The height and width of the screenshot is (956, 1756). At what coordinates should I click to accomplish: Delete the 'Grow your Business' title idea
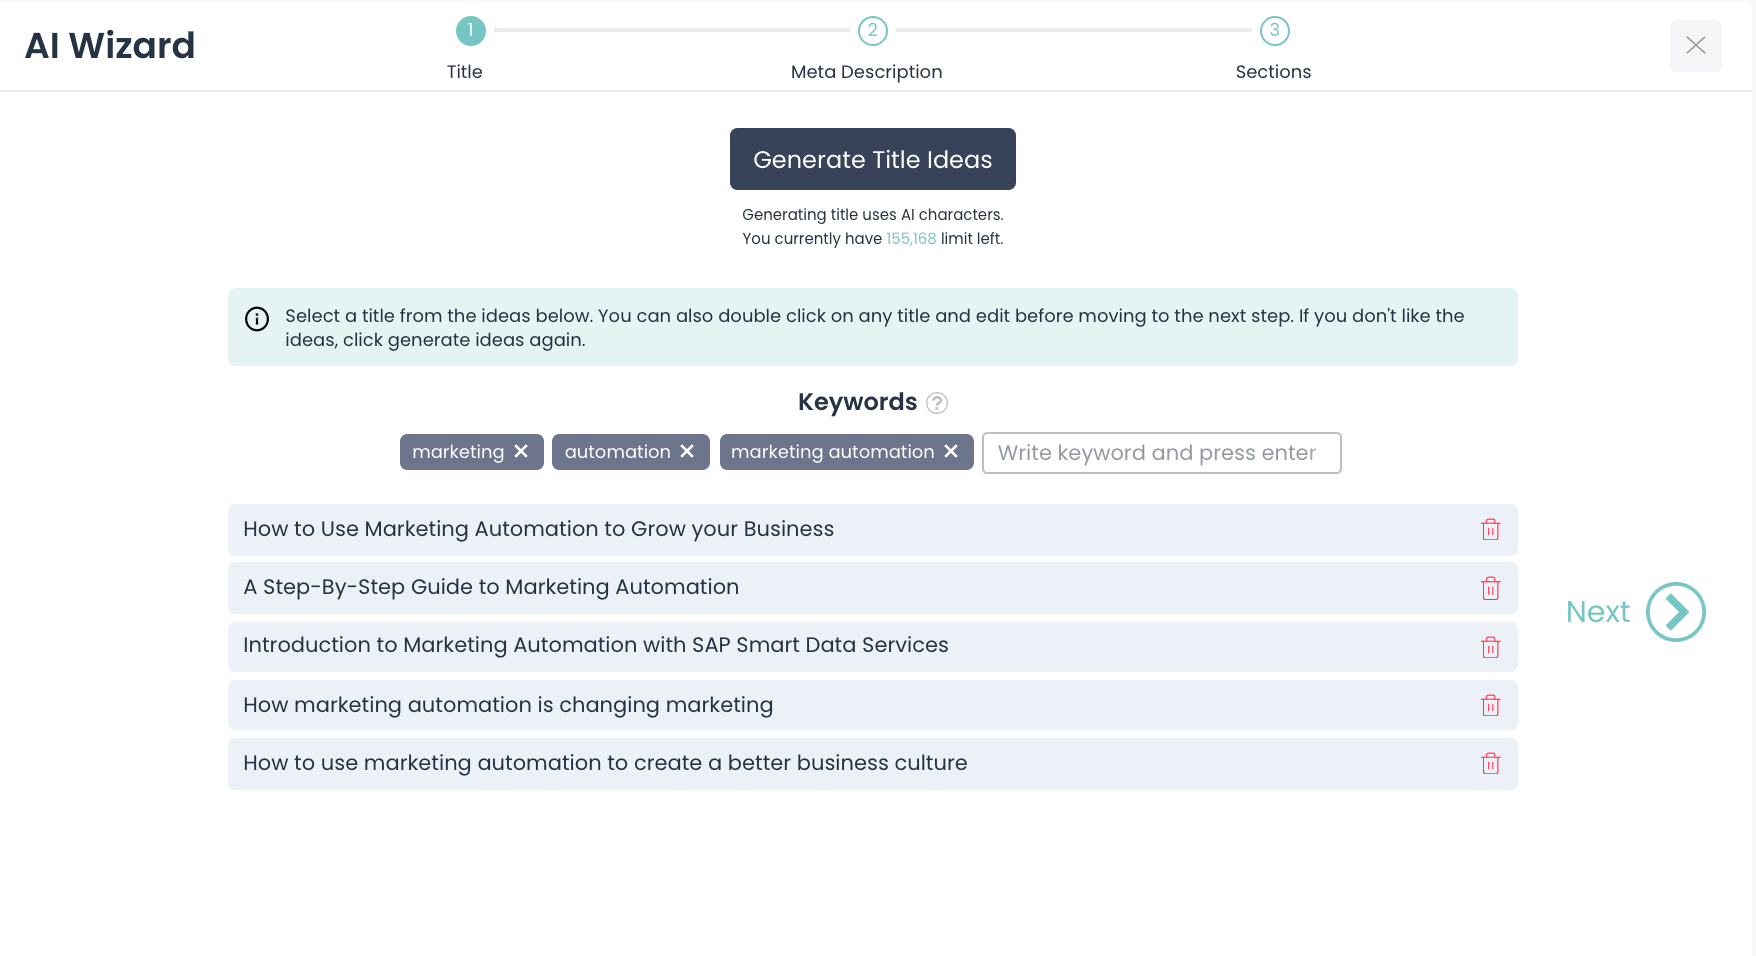click(1490, 529)
